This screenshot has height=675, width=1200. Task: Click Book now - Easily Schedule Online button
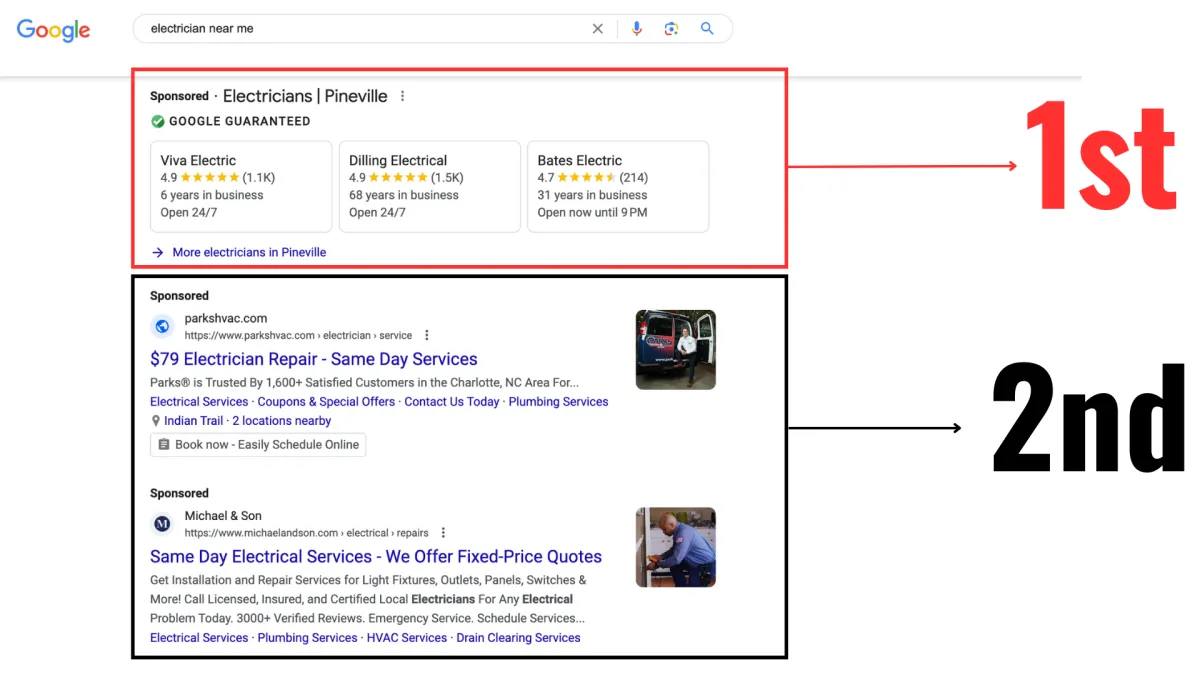click(258, 445)
